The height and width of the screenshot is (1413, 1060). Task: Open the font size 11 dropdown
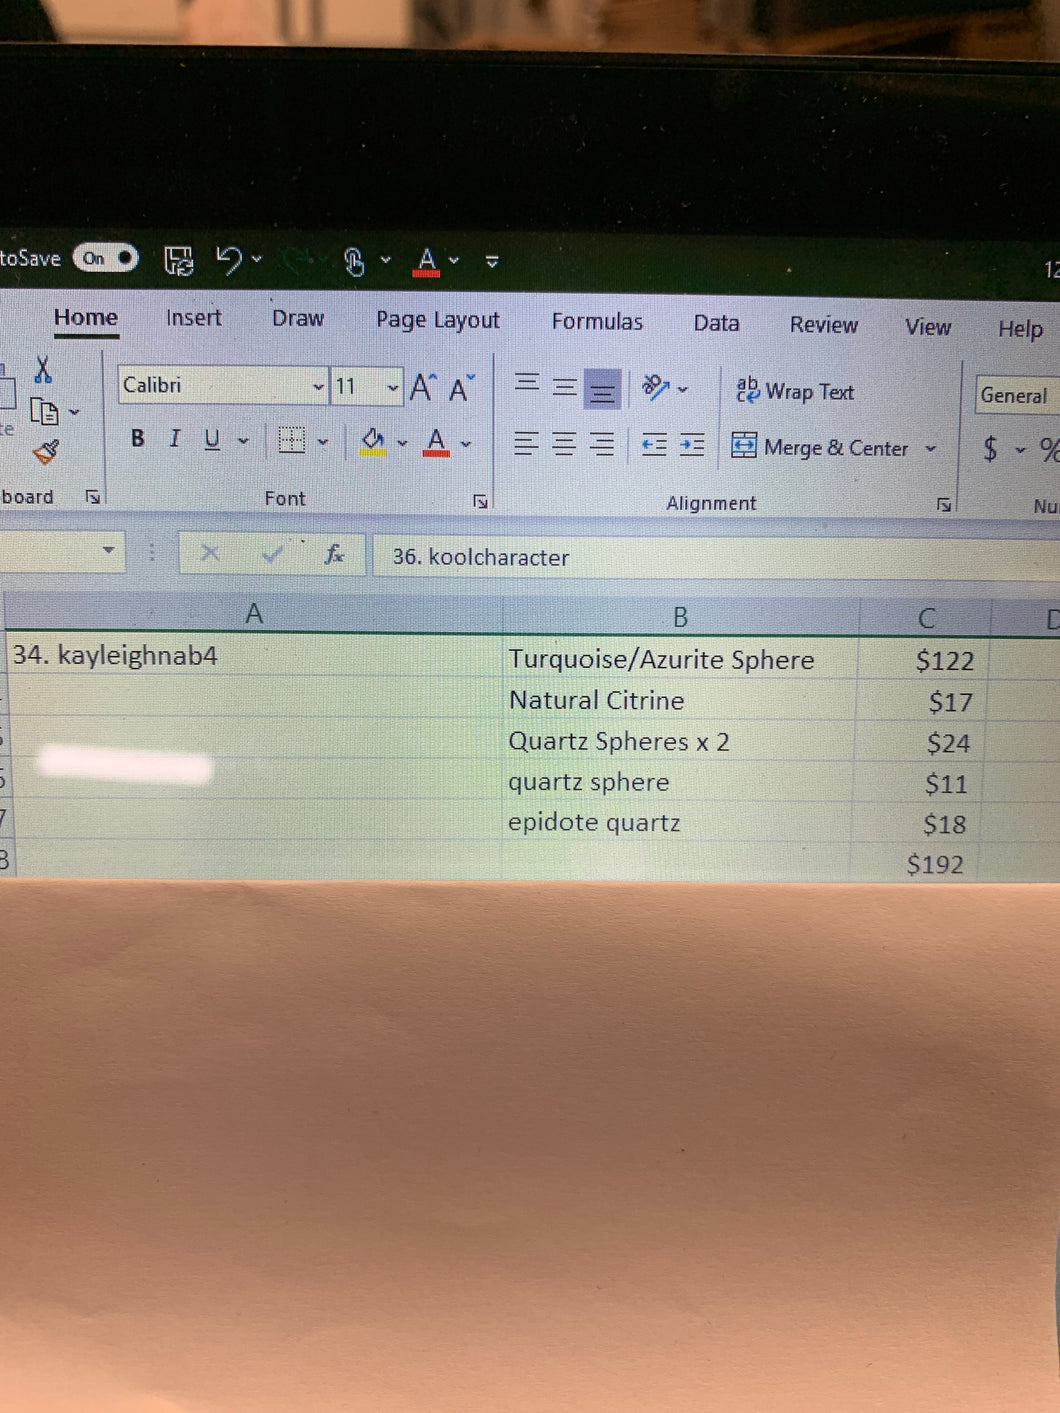(392, 387)
